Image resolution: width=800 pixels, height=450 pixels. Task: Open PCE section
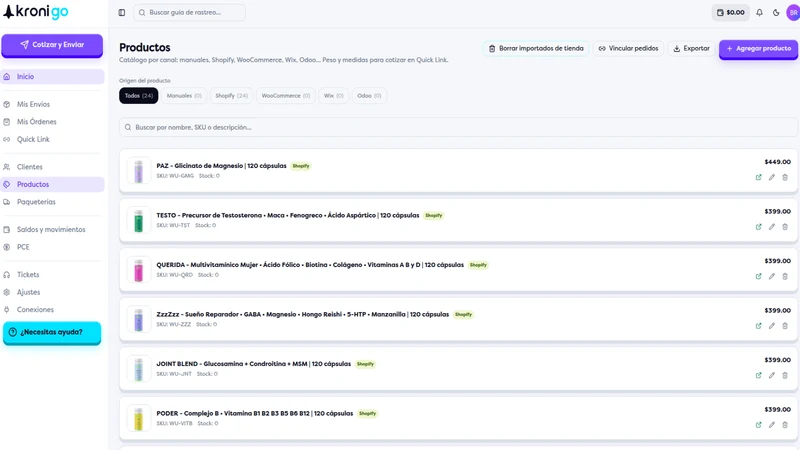coord(52,247)
